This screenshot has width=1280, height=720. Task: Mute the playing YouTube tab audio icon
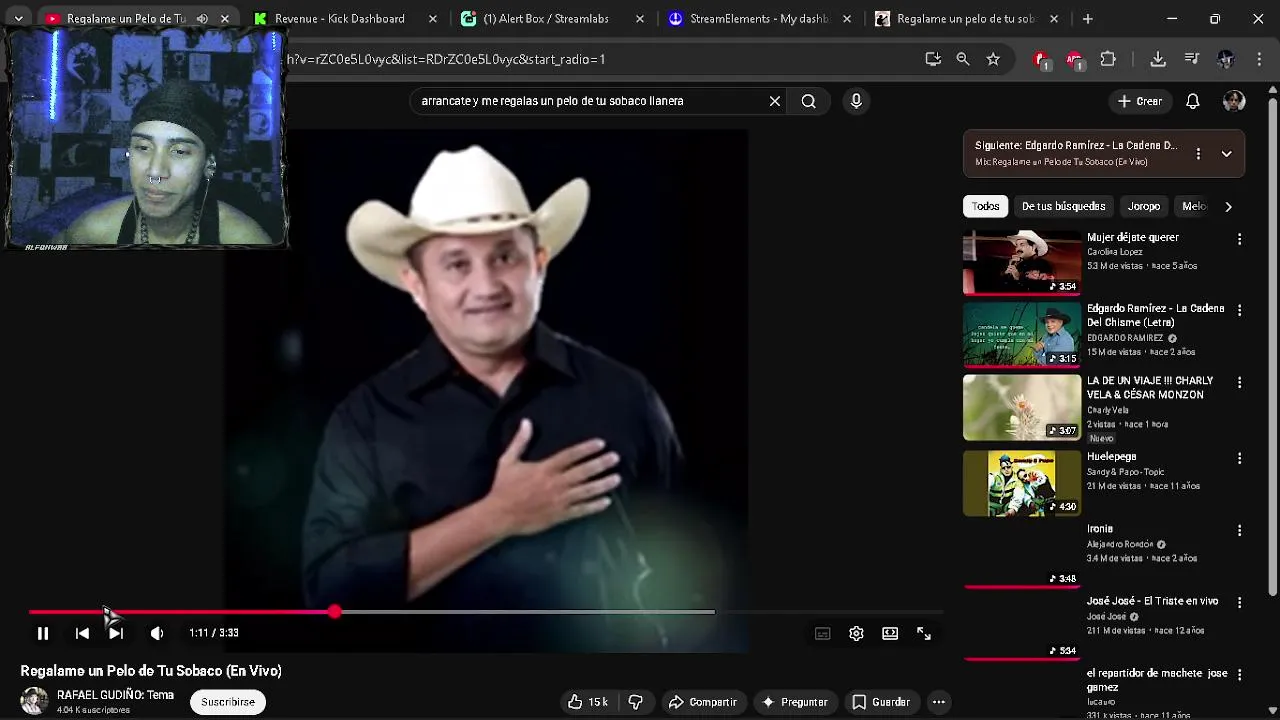[x=202, y=19]
